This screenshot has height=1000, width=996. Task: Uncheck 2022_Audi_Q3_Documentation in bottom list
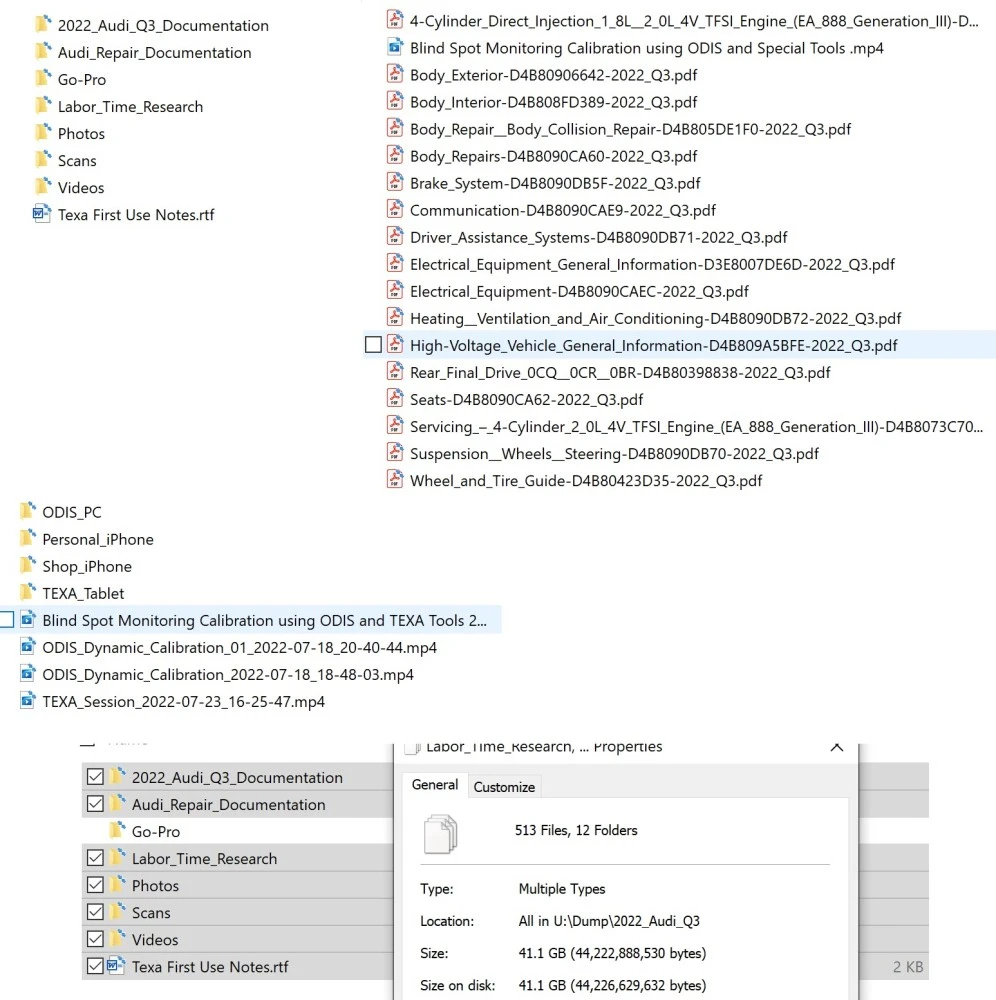coord(95,777)
